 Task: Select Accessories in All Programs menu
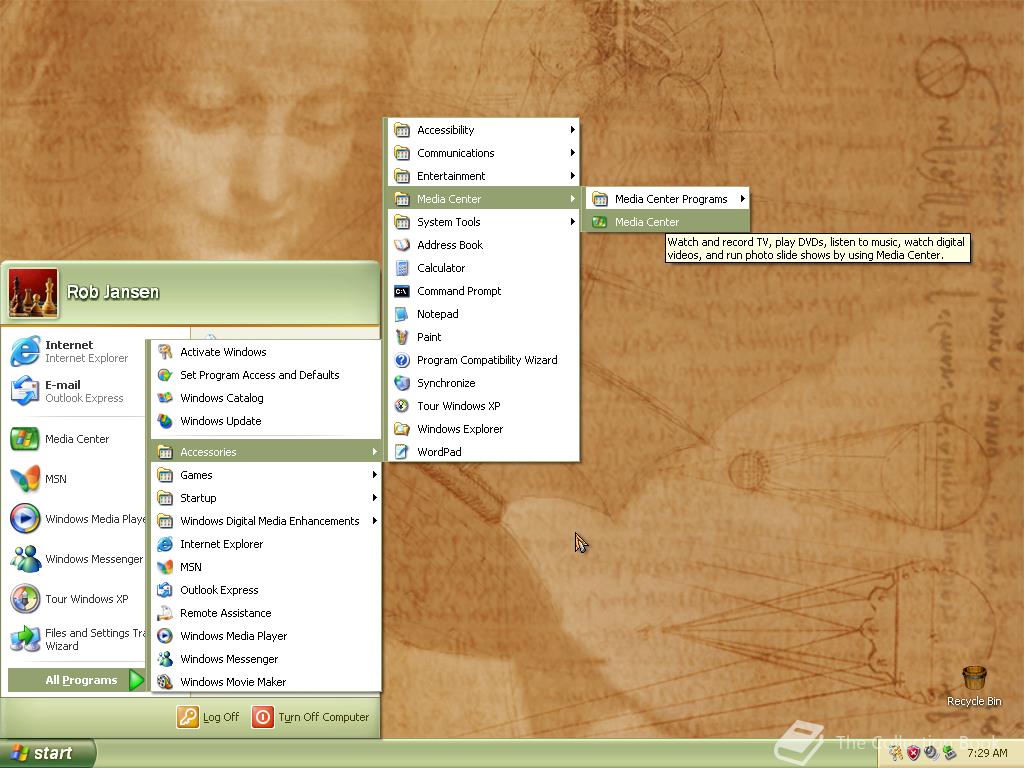(266, 452)
